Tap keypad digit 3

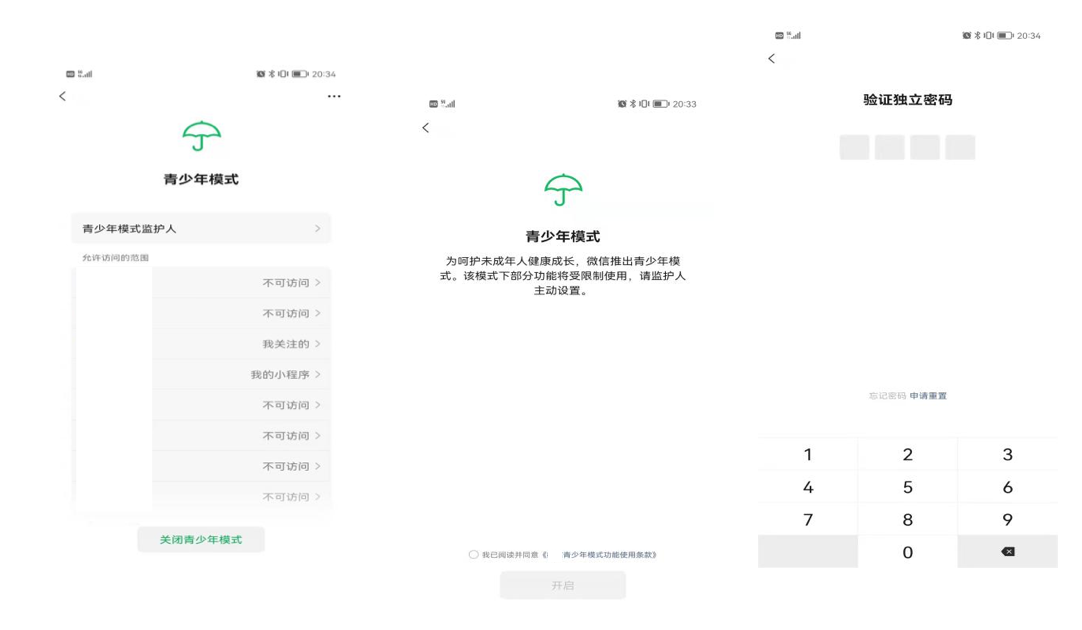(x=1007, y=454)
